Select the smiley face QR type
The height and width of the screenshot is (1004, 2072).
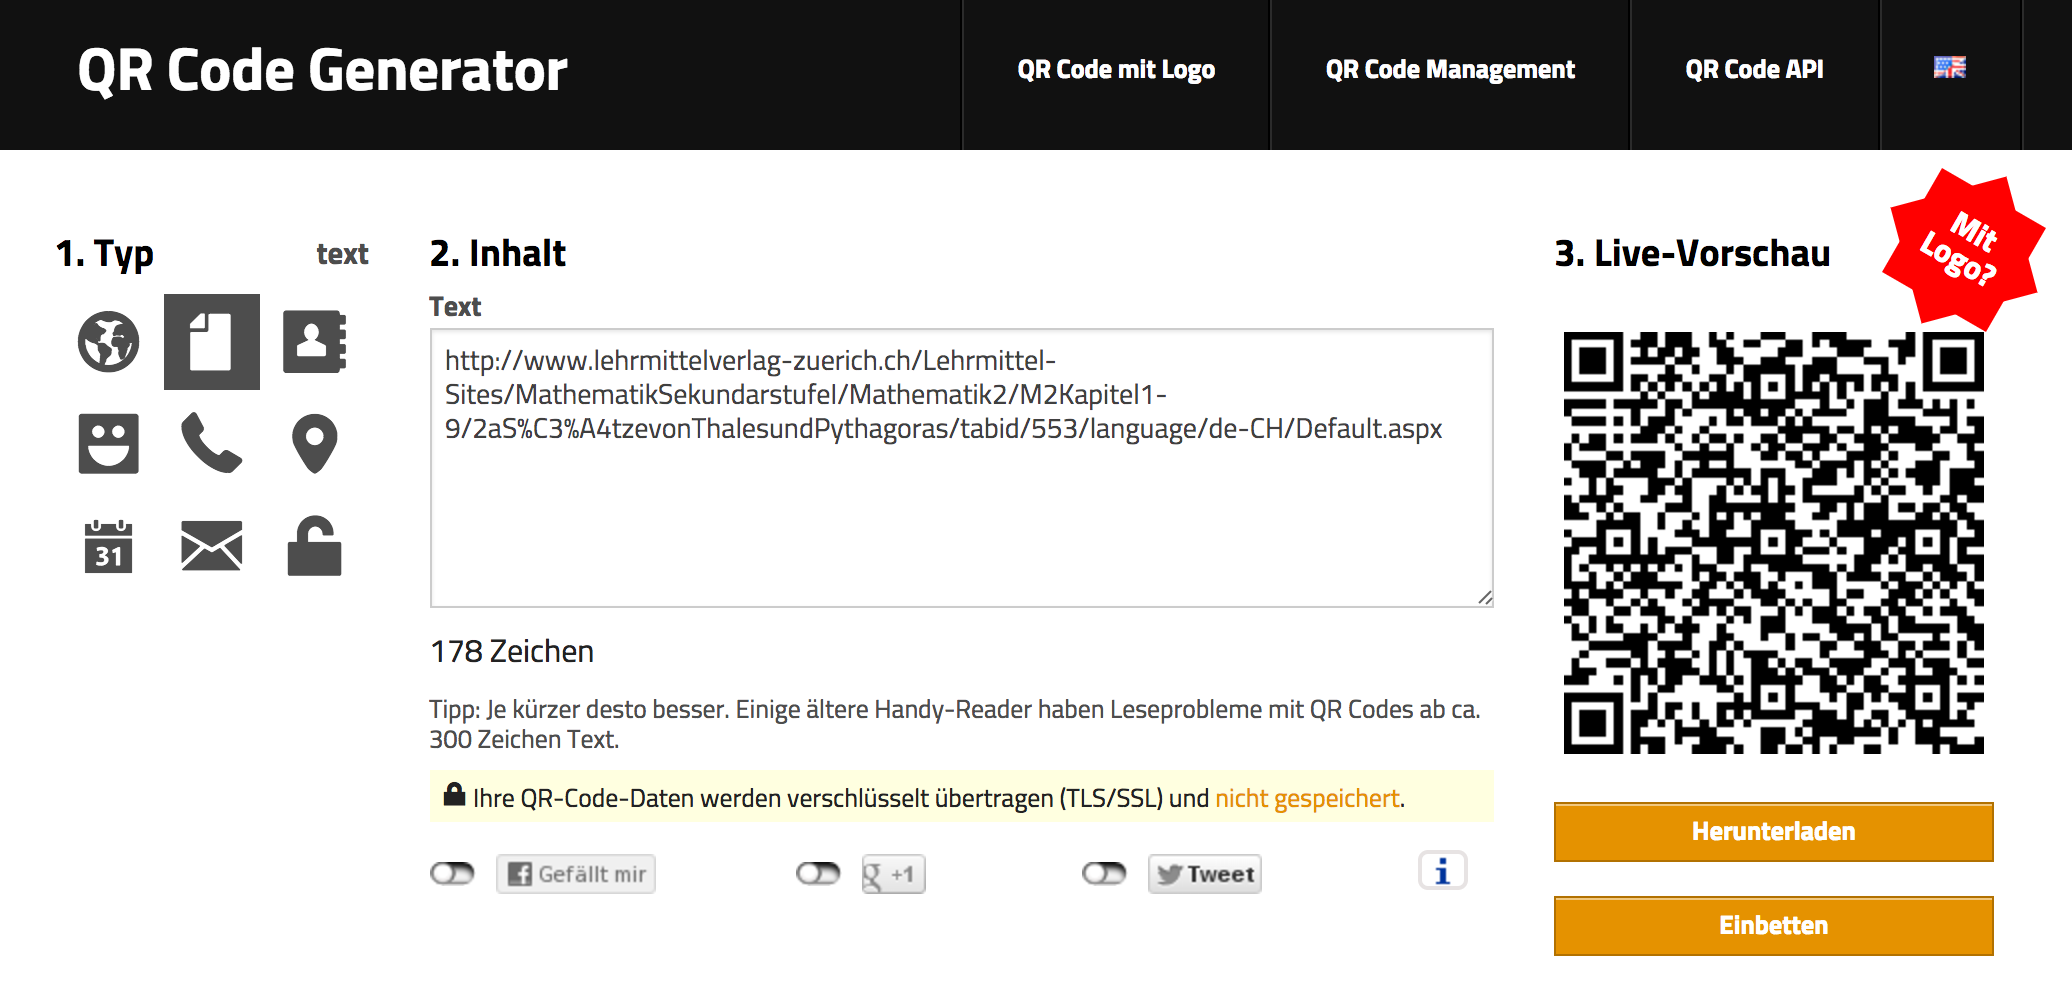point(109,444)
